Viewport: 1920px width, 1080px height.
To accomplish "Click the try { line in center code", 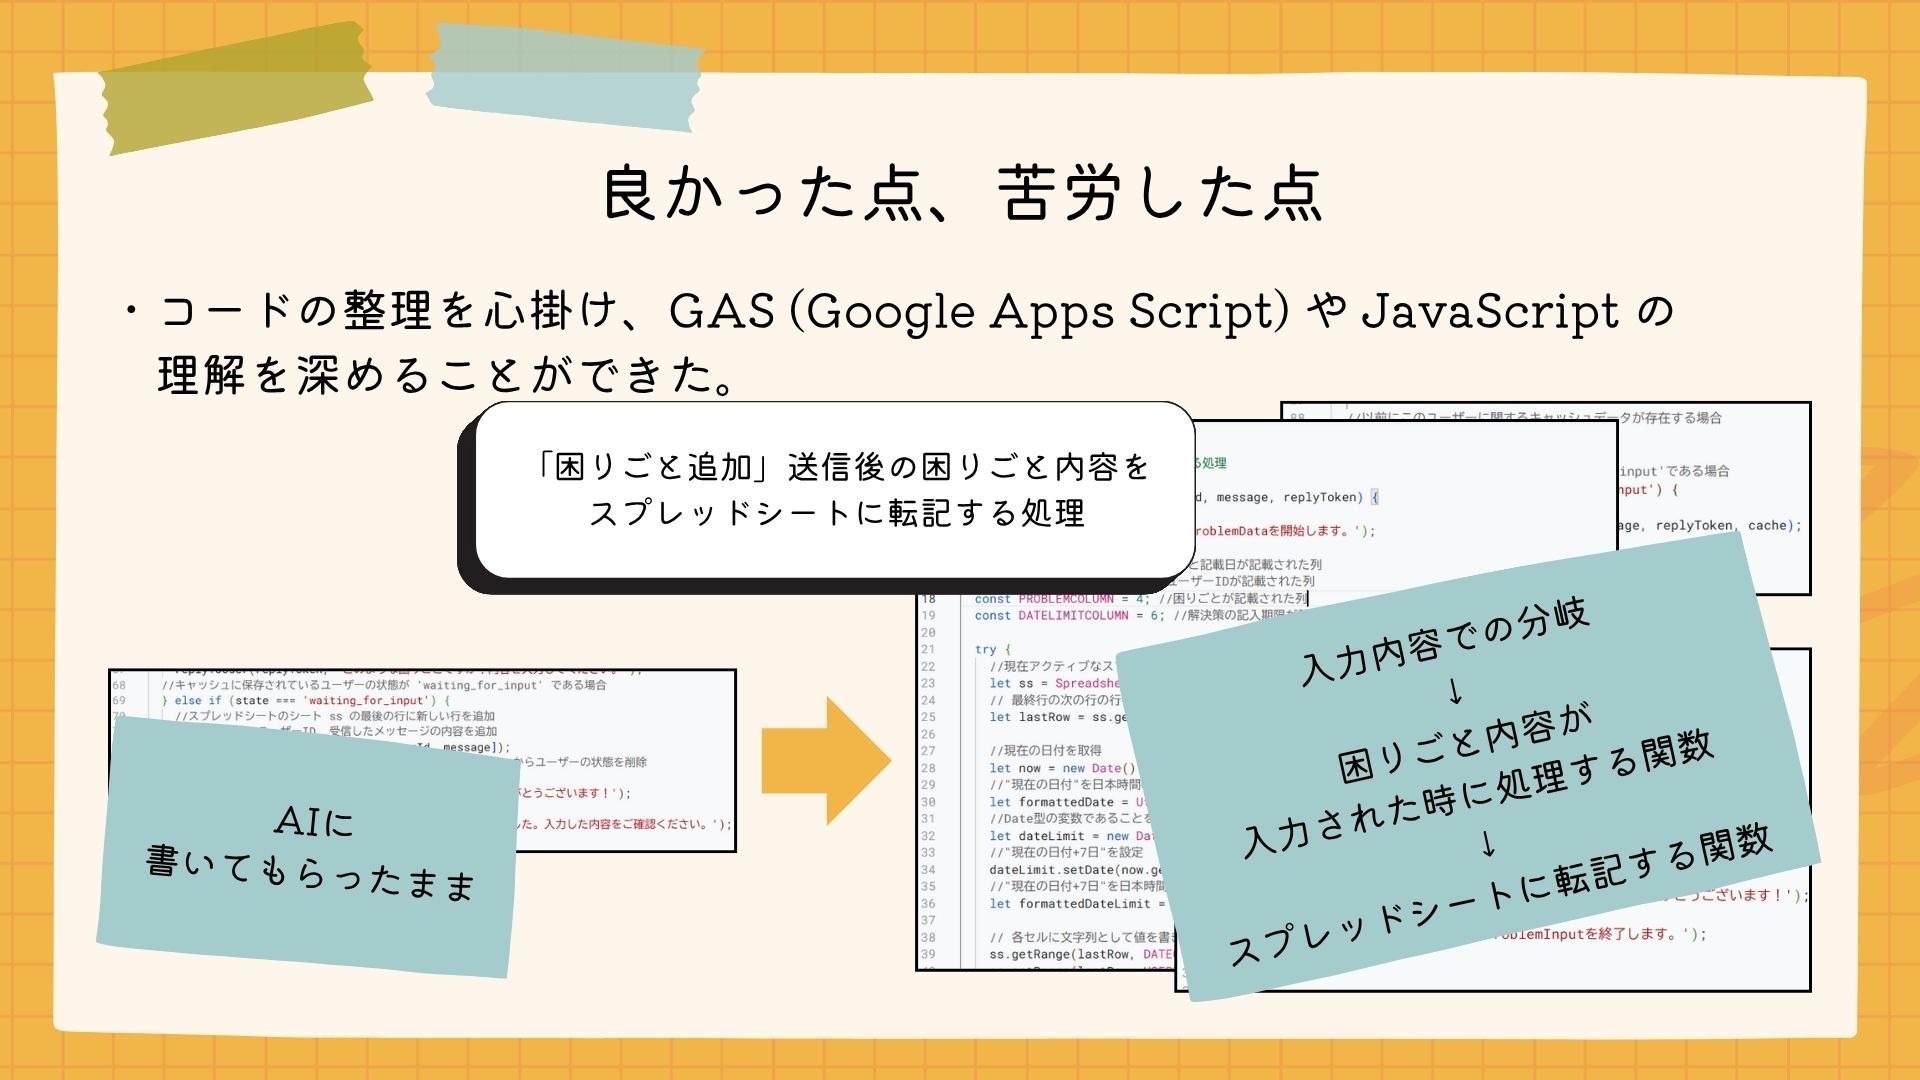I will point(993,649).
